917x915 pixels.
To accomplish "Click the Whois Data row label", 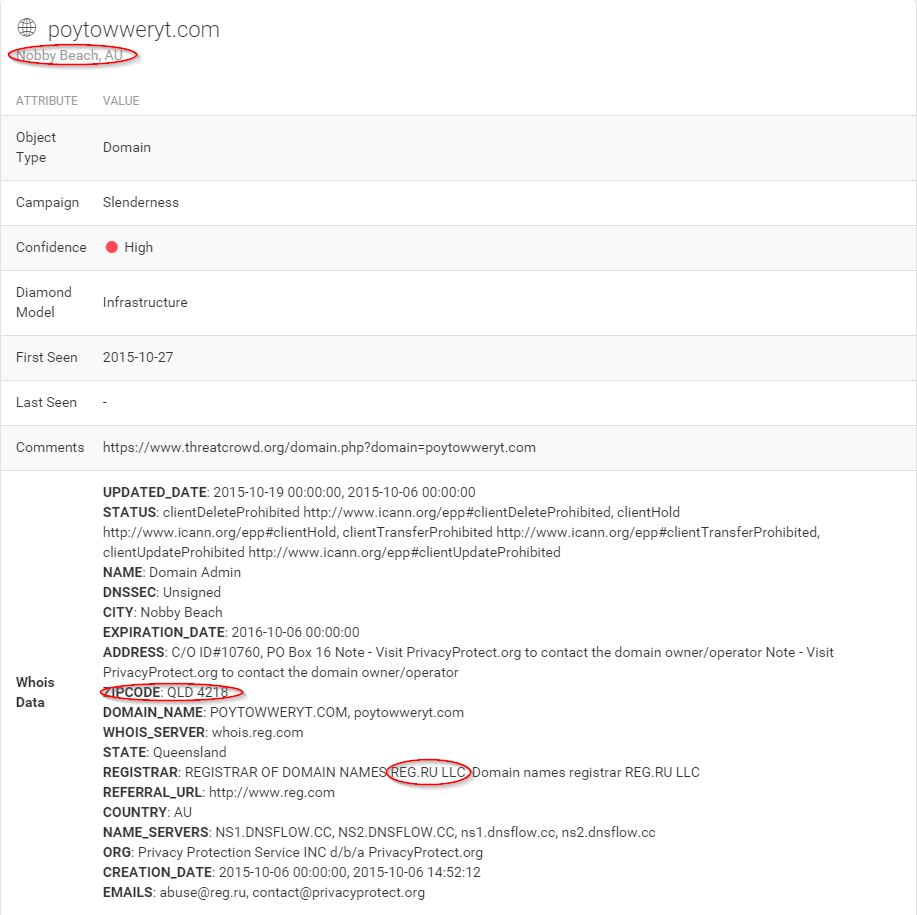I will coord(35,692).
